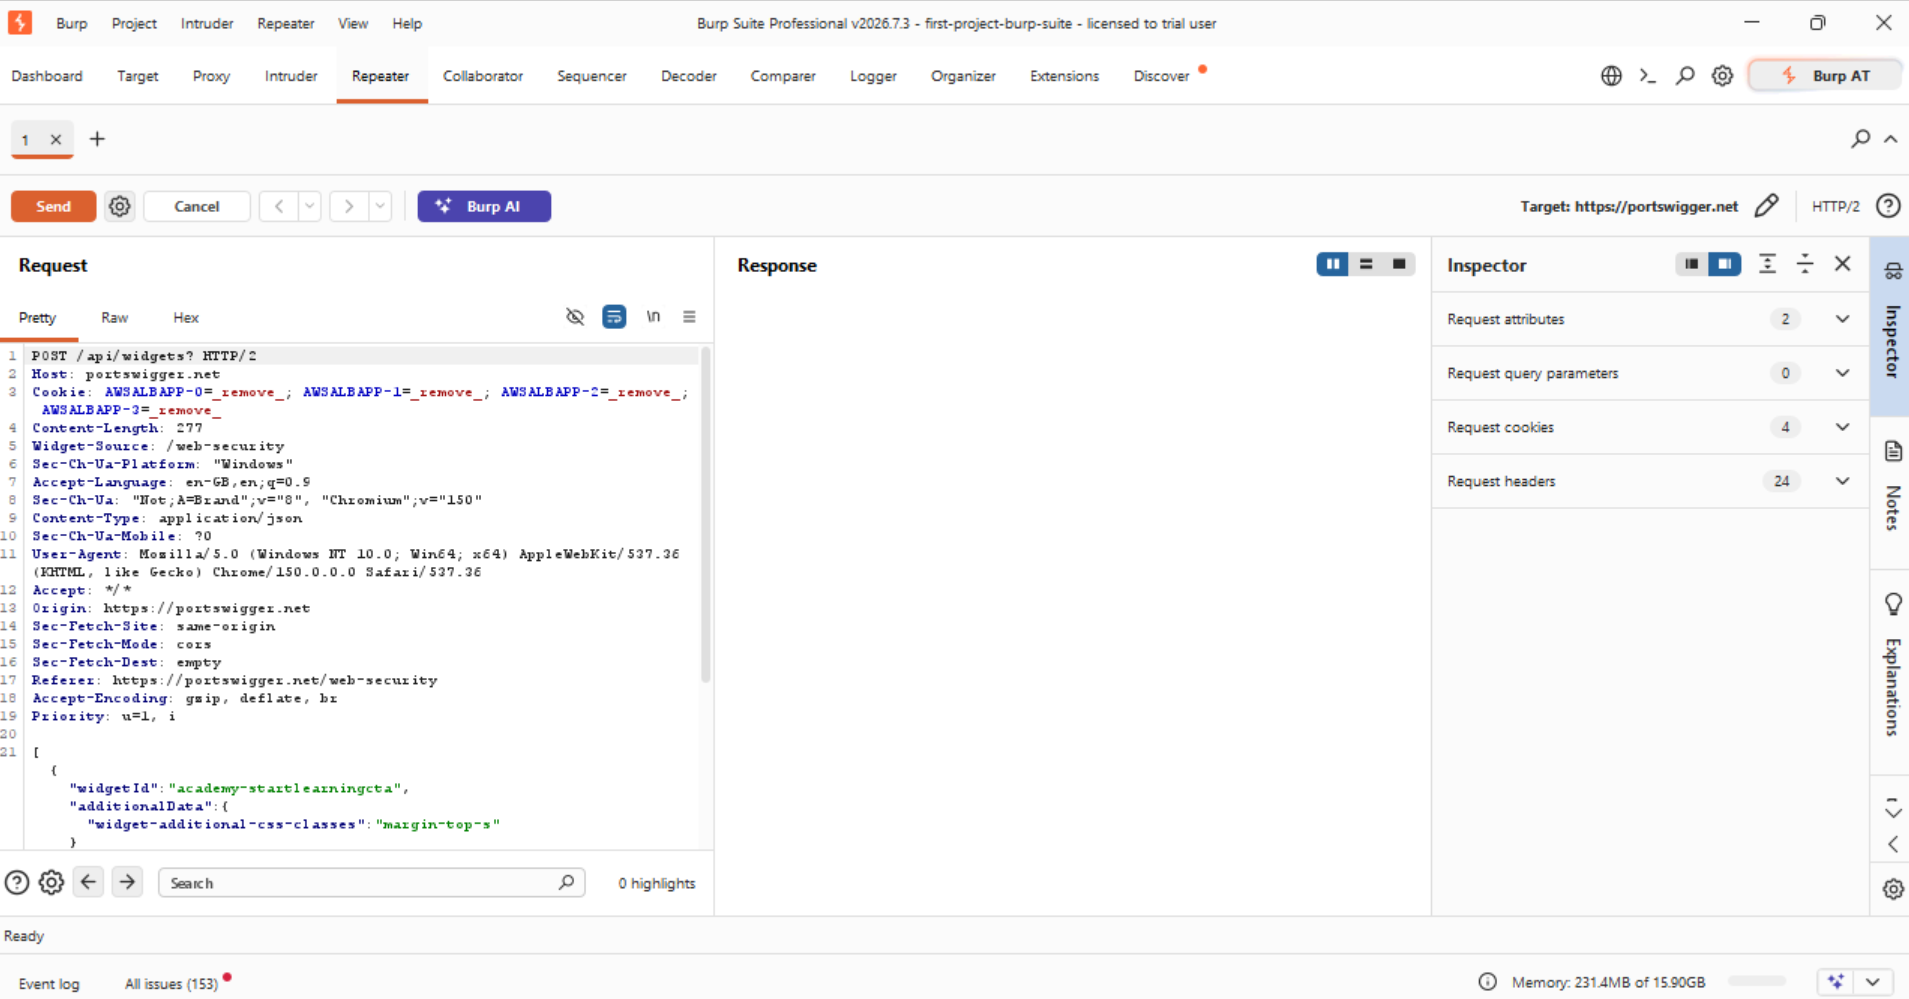Switch to the Proxy tab

tap(211, 76)
